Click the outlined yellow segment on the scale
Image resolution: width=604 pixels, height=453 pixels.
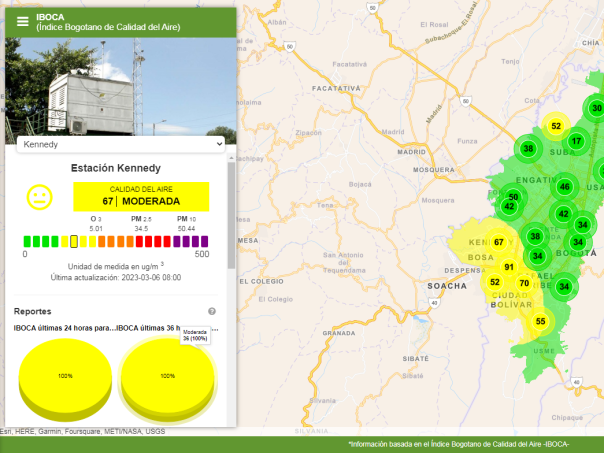pos(73,241)
